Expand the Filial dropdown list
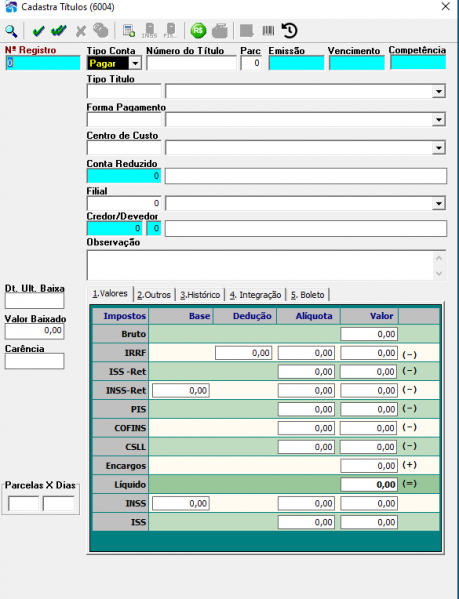Image resolution: width=459 pixels, height=599 pixels. [x=439, y=204]
